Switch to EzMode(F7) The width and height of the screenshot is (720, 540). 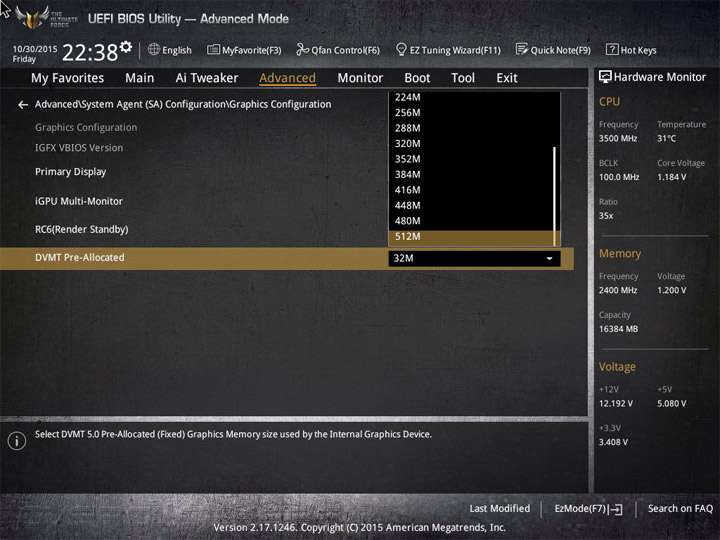pyautogui.click(x=589, y=509)
